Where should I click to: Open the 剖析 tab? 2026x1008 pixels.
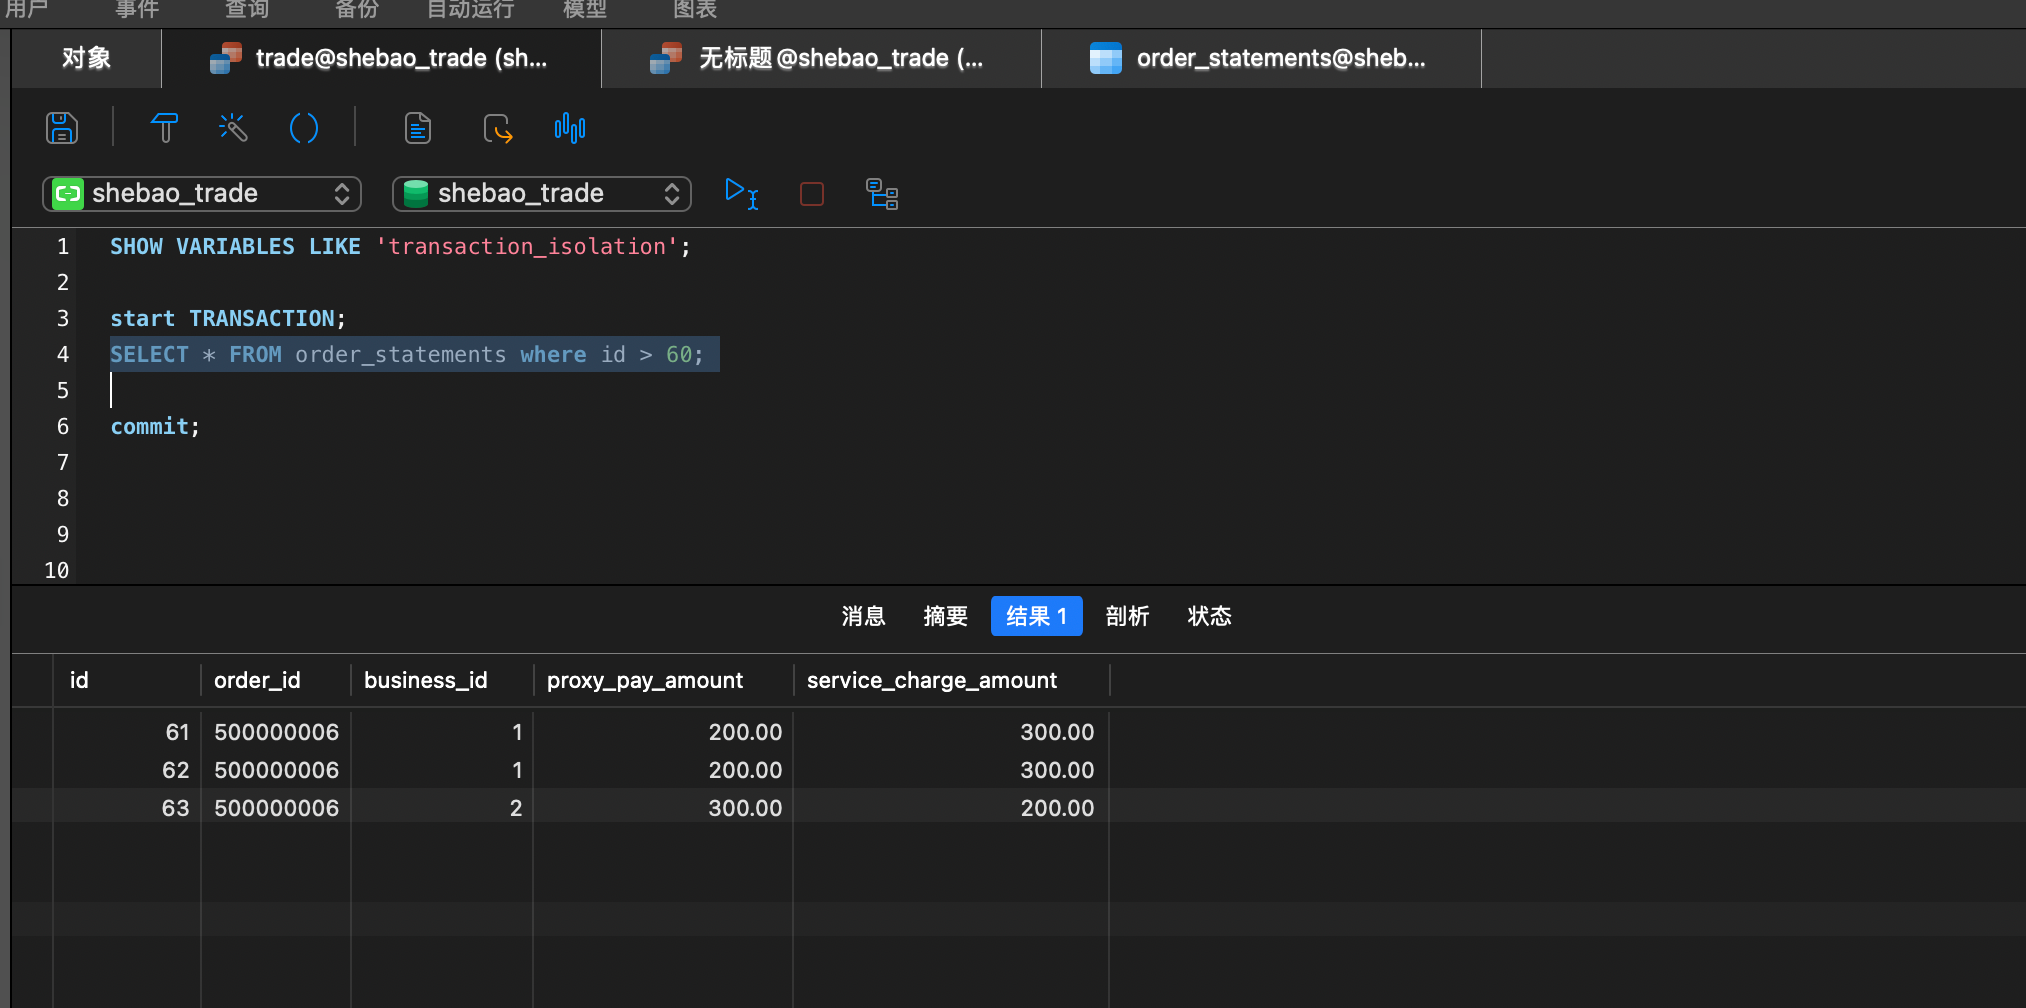pyautogui.click(x=1128, y=616)
